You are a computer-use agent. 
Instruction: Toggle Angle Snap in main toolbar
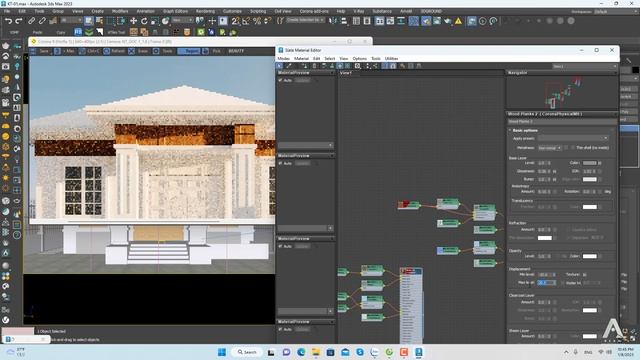tap(246, 20)
